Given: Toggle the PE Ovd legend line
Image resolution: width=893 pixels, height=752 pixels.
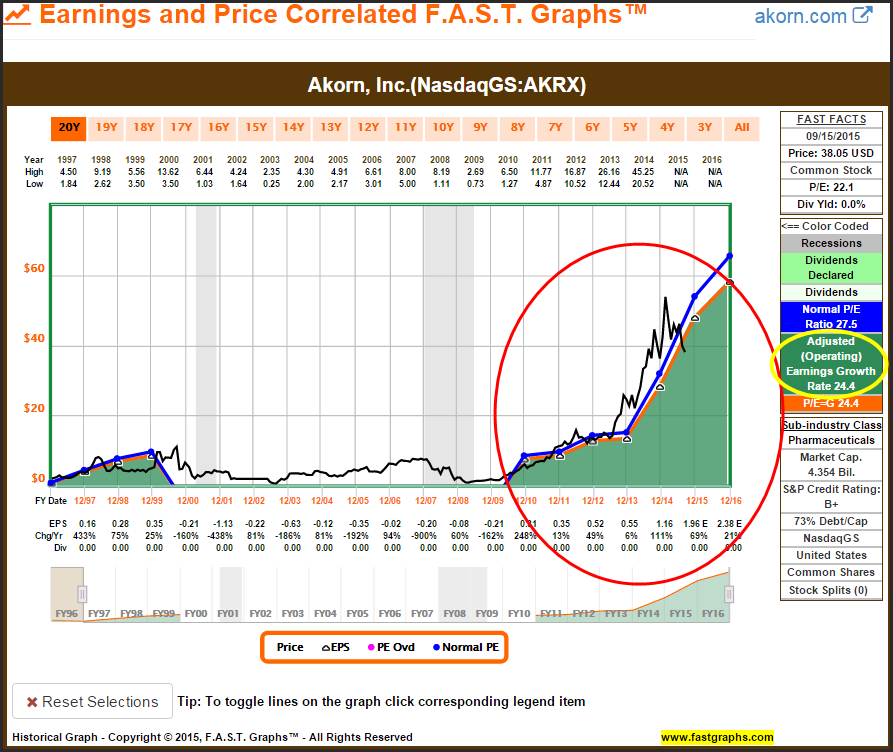Looking at the screenshot, I should tap(393, 647).
